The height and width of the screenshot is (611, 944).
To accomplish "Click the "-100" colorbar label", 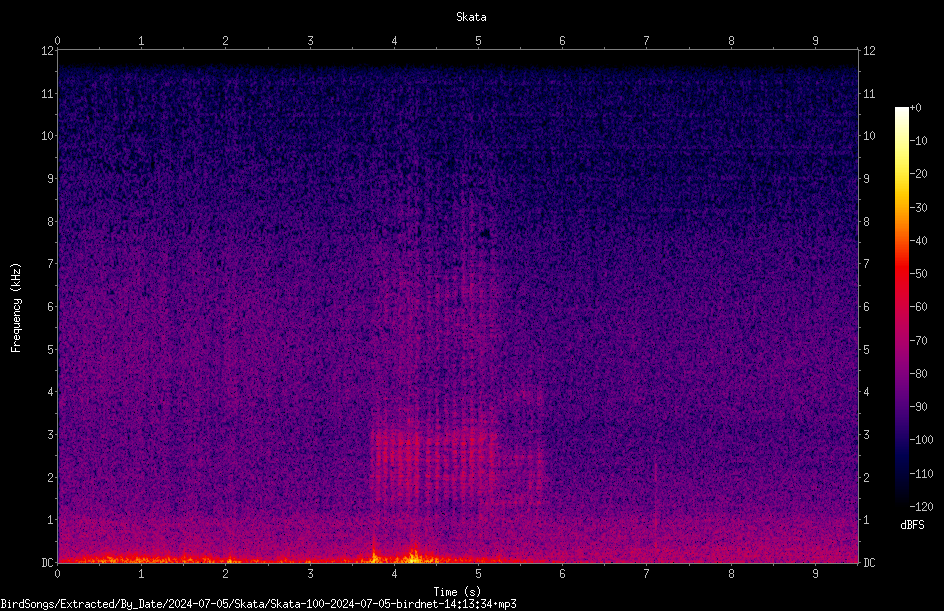I will [921, 440].
